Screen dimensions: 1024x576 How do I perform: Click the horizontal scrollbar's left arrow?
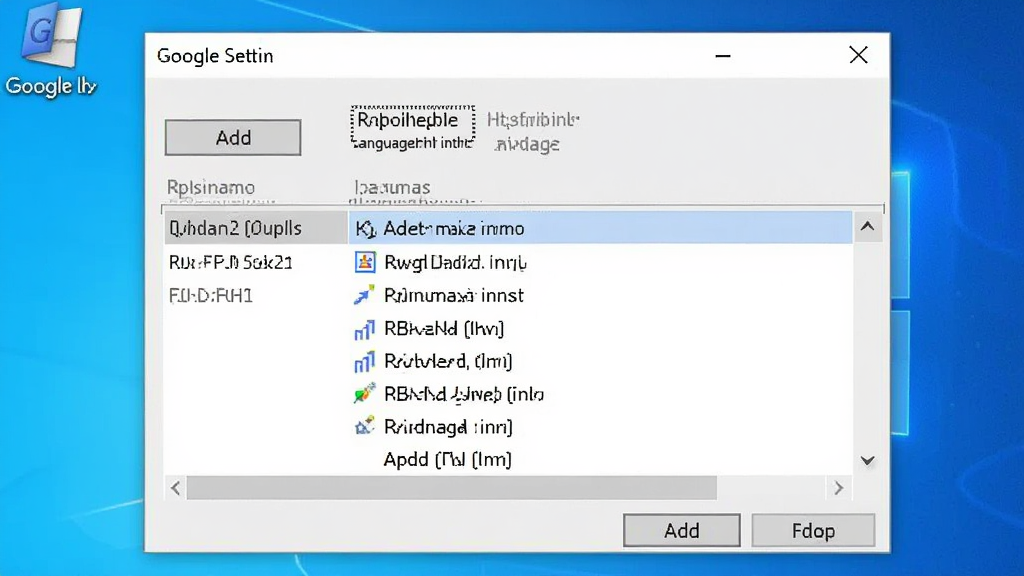(175, 488)
